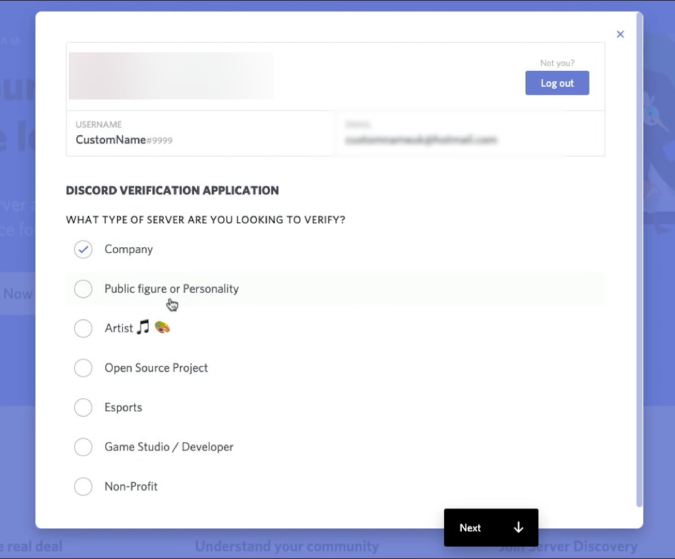This screenshot has width=675, height=559.
Task: Click the Next button
Action: point(491,528)
